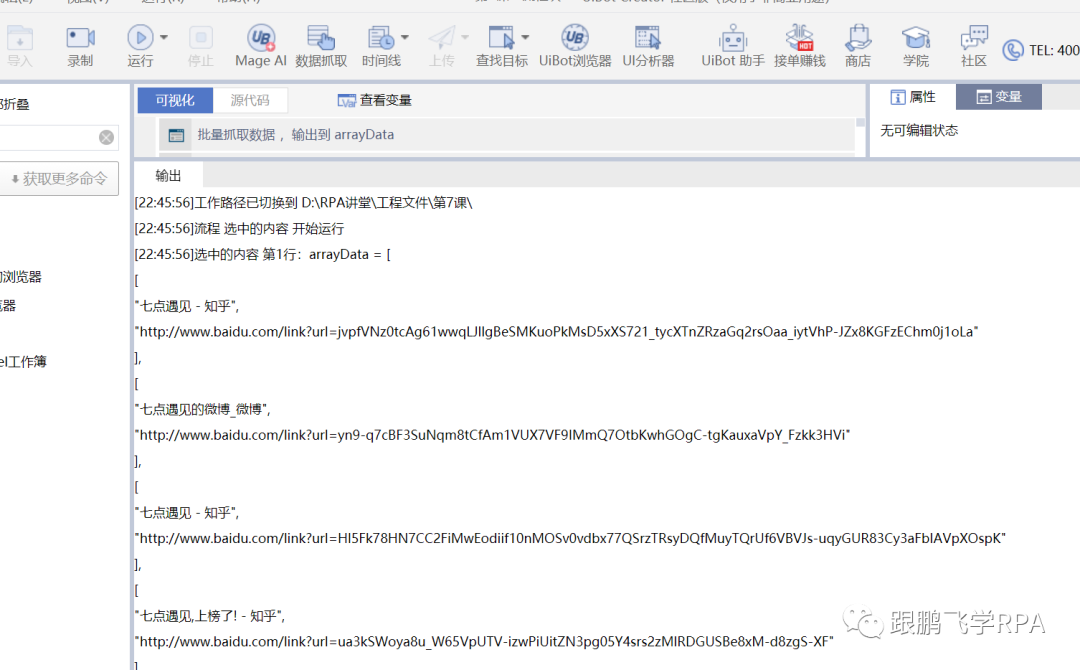Click the command search input field

(48, 138)
